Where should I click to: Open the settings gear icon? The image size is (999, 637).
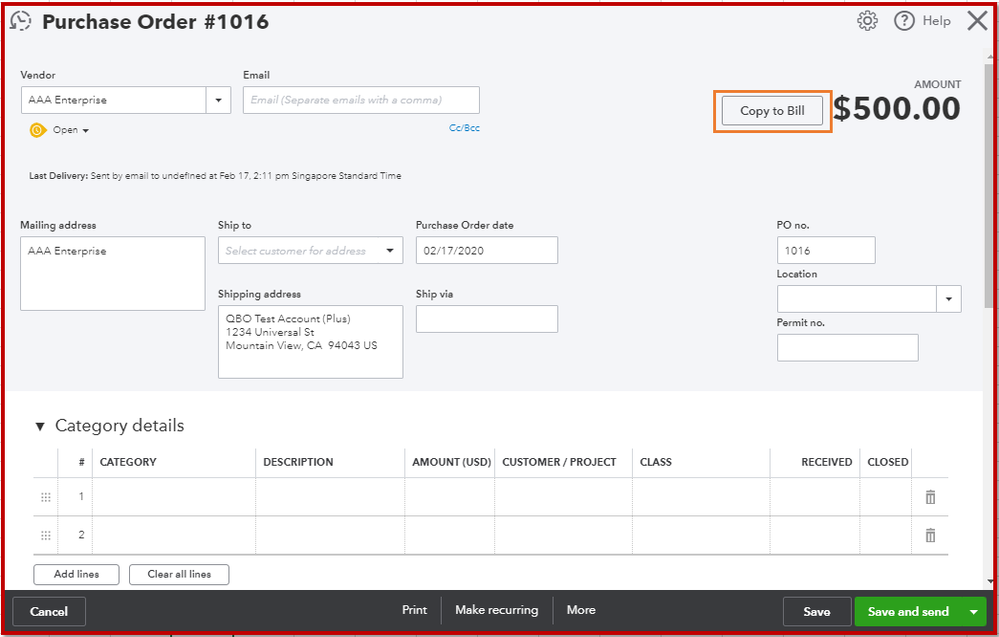click(867, 21)
